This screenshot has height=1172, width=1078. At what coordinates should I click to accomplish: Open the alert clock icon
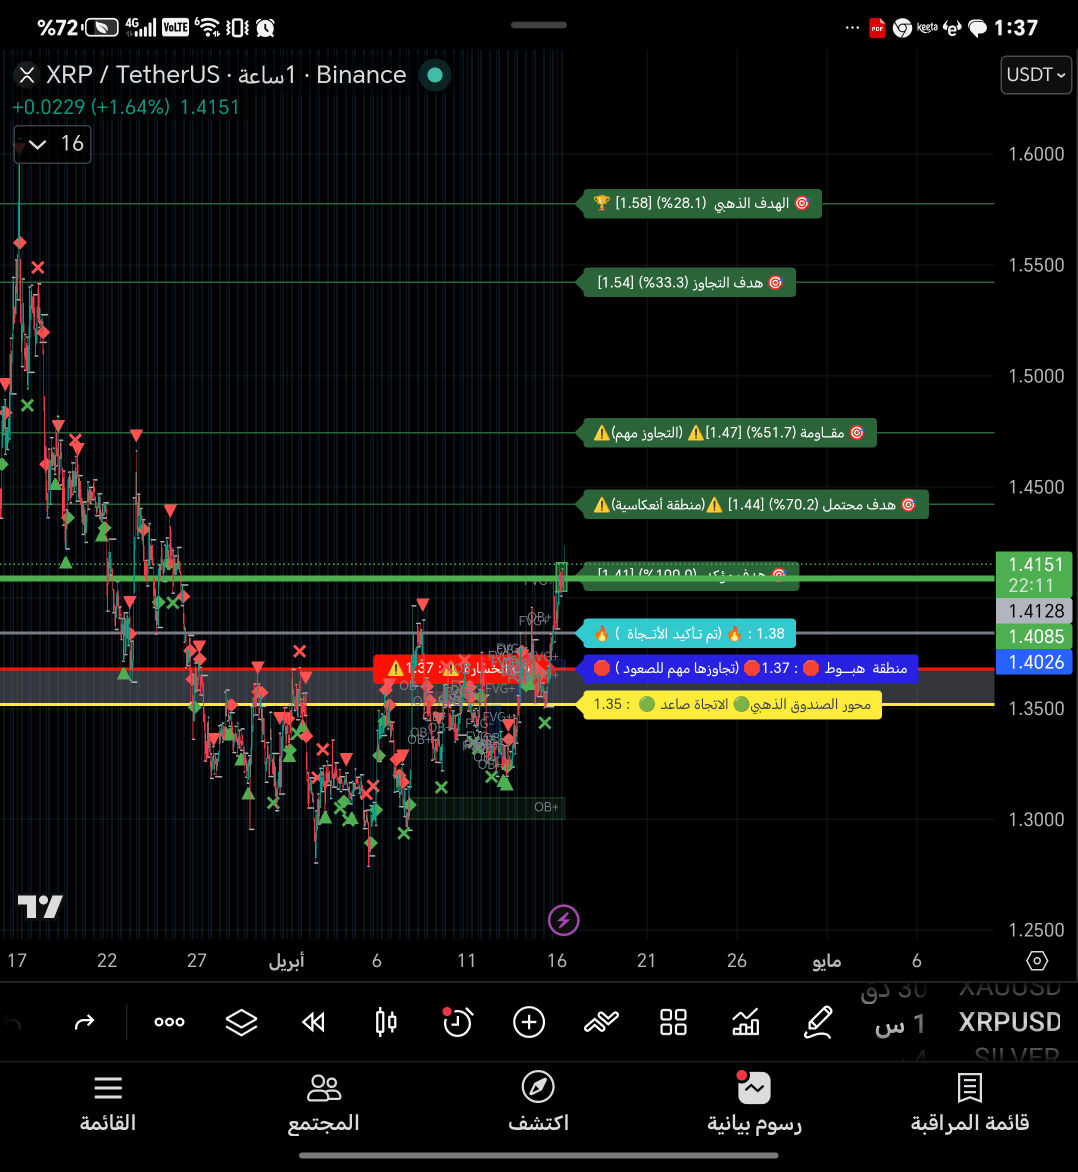coord(457,1022)
